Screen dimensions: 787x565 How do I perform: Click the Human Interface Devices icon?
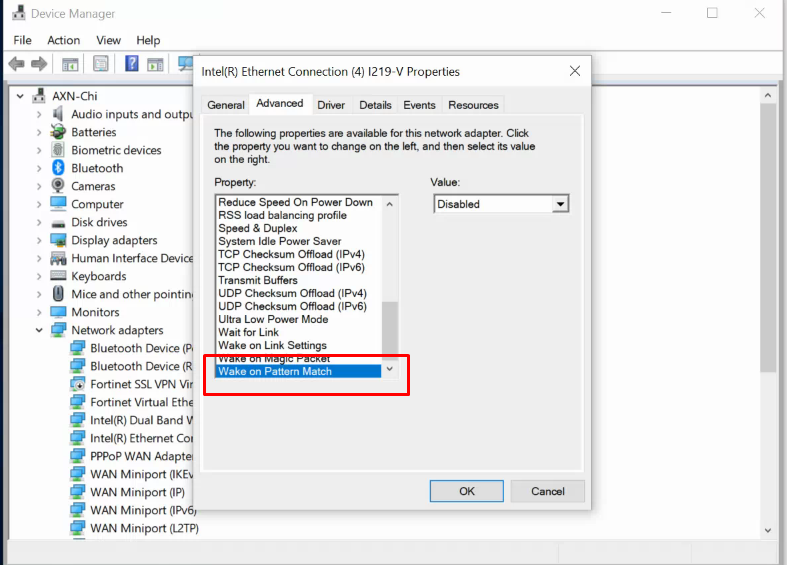(58, 258)
